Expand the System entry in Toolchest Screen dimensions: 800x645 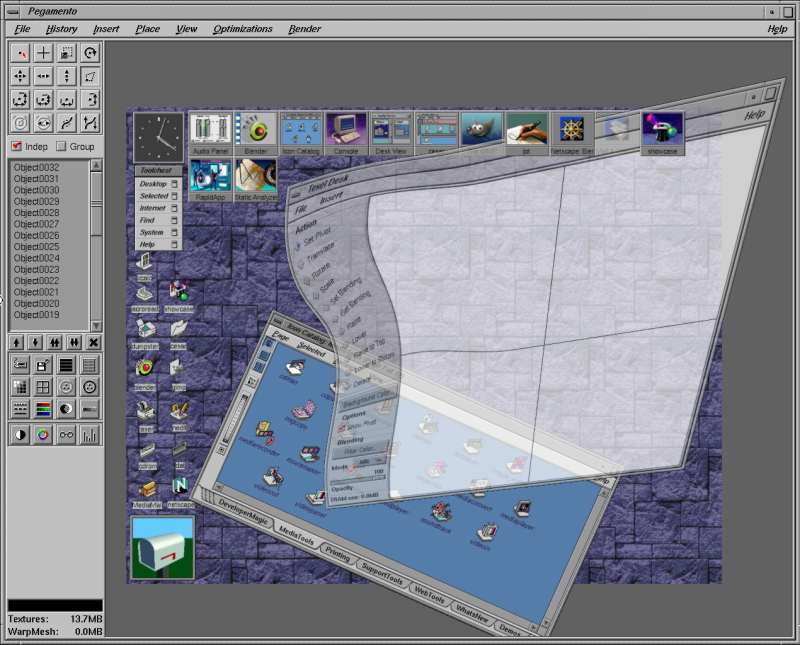159,232
